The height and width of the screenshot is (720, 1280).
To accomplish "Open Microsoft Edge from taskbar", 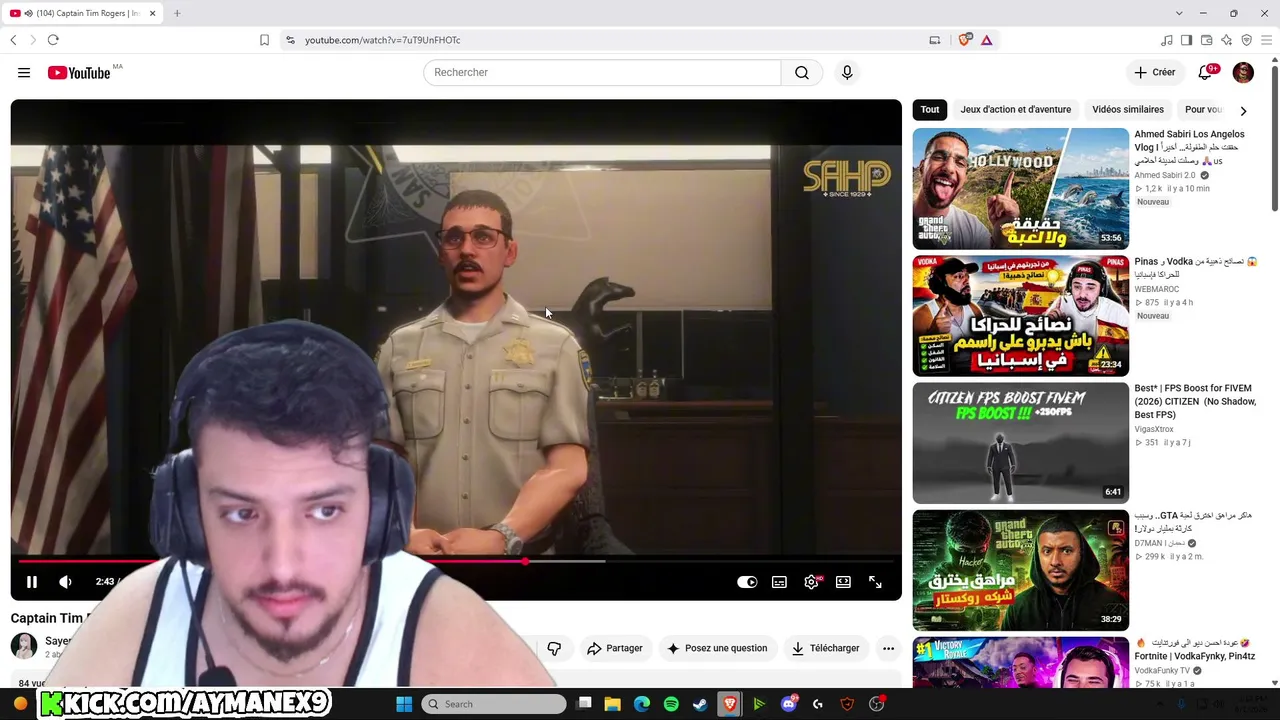I will tap(642, 704).
